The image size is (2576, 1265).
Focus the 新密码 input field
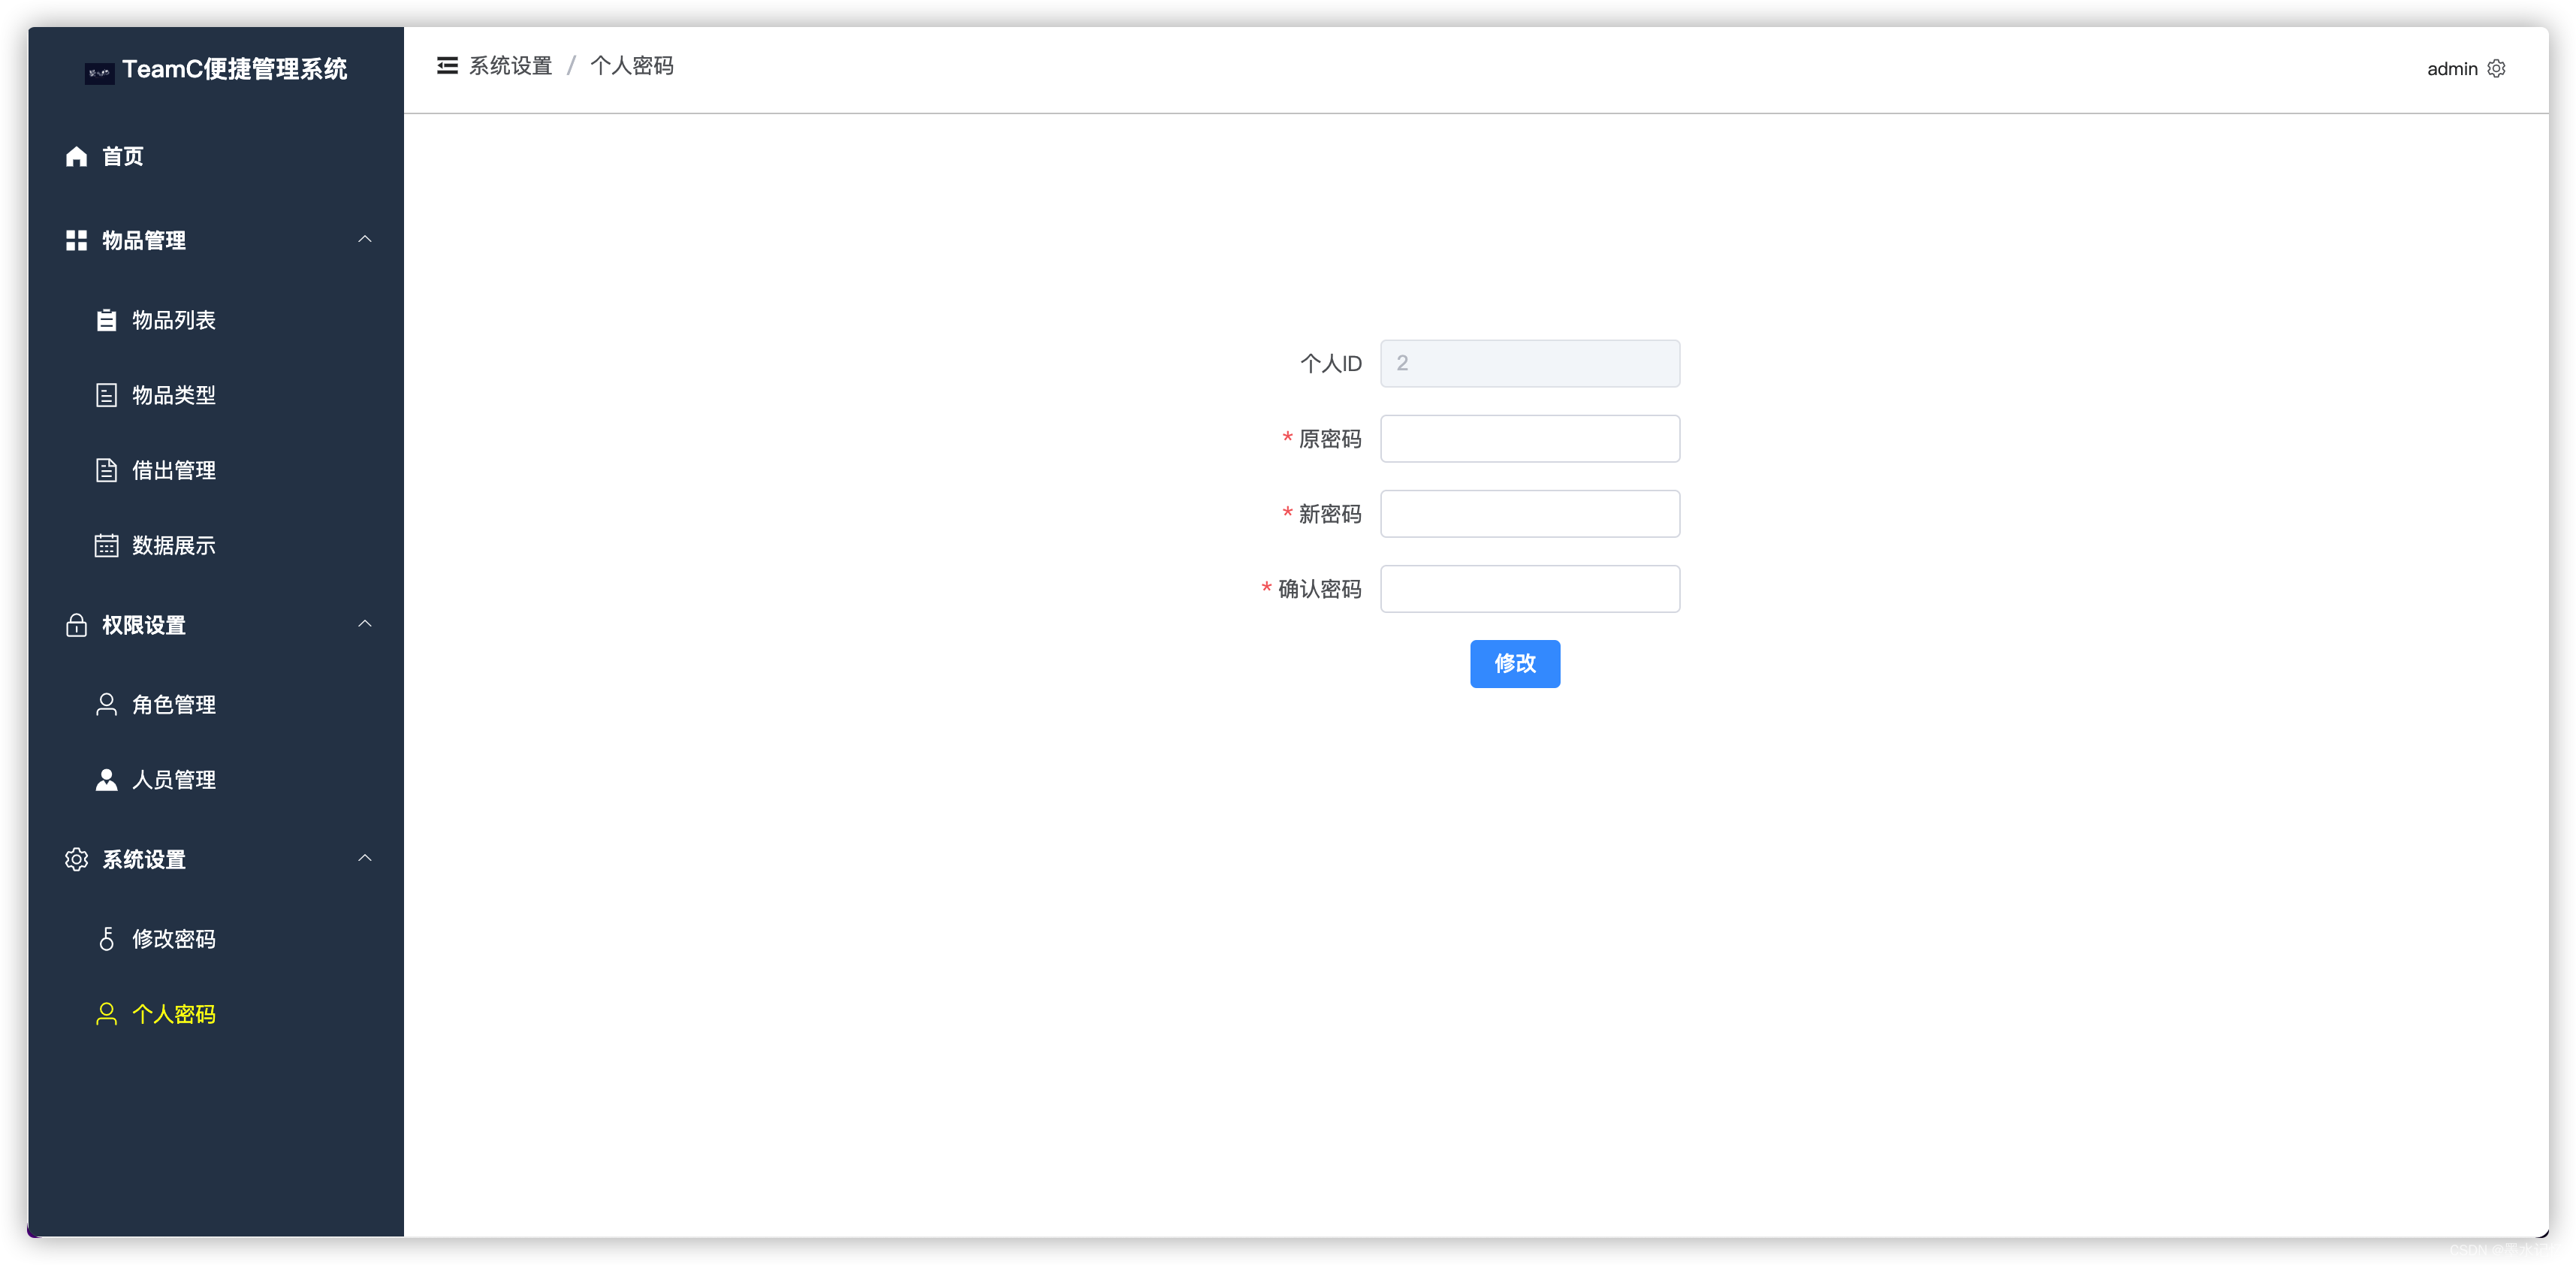click(x=1530, y=514)
